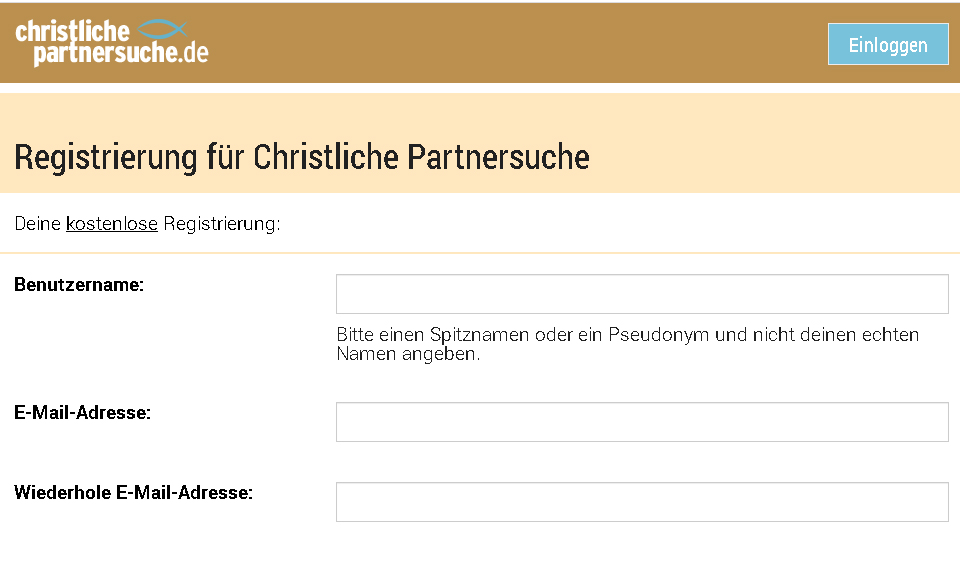Click the Wiederhole E-Mail-Adresse label
Viewport: 960px width, 561px height.
(x=133, y=493)
